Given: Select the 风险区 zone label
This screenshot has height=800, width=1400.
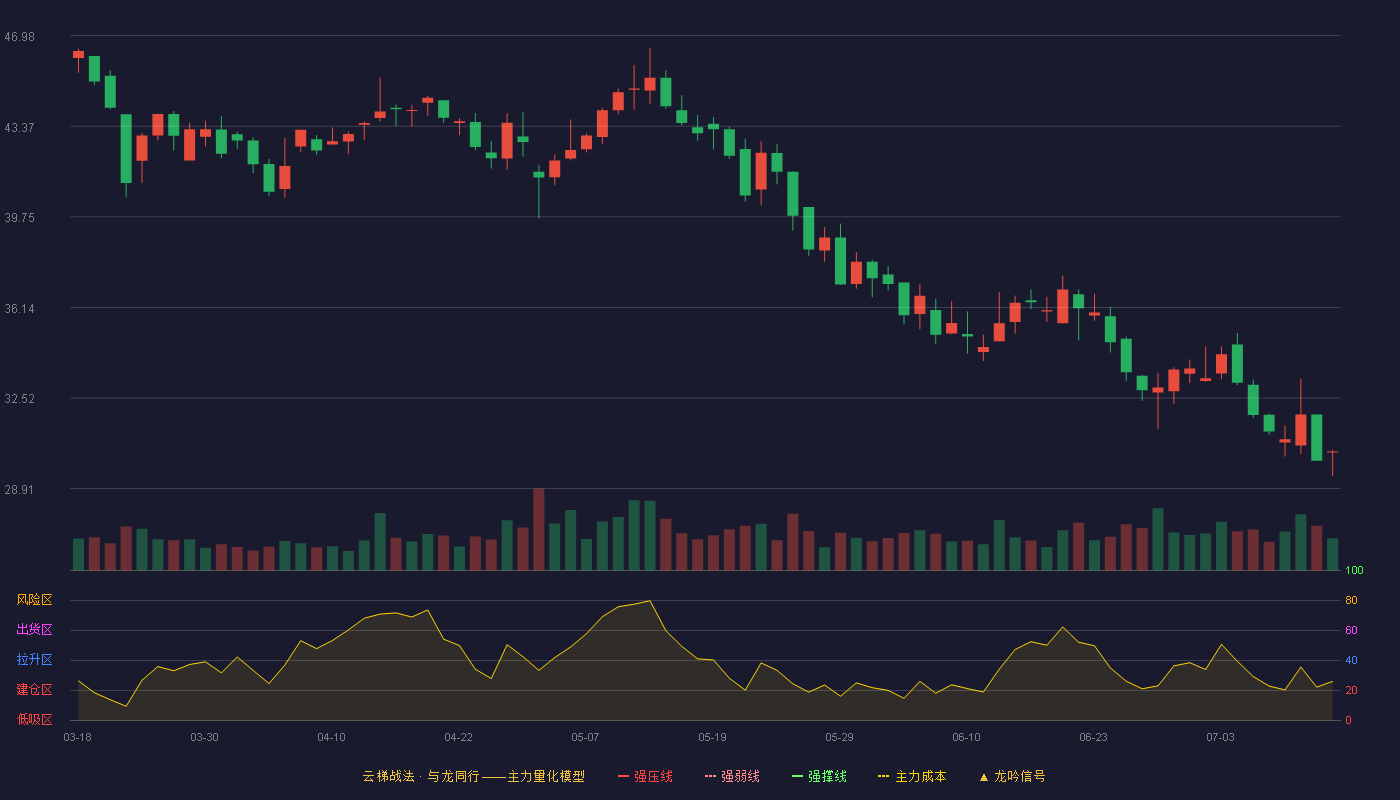Looking at the screenshot, I should coord(34,600).
